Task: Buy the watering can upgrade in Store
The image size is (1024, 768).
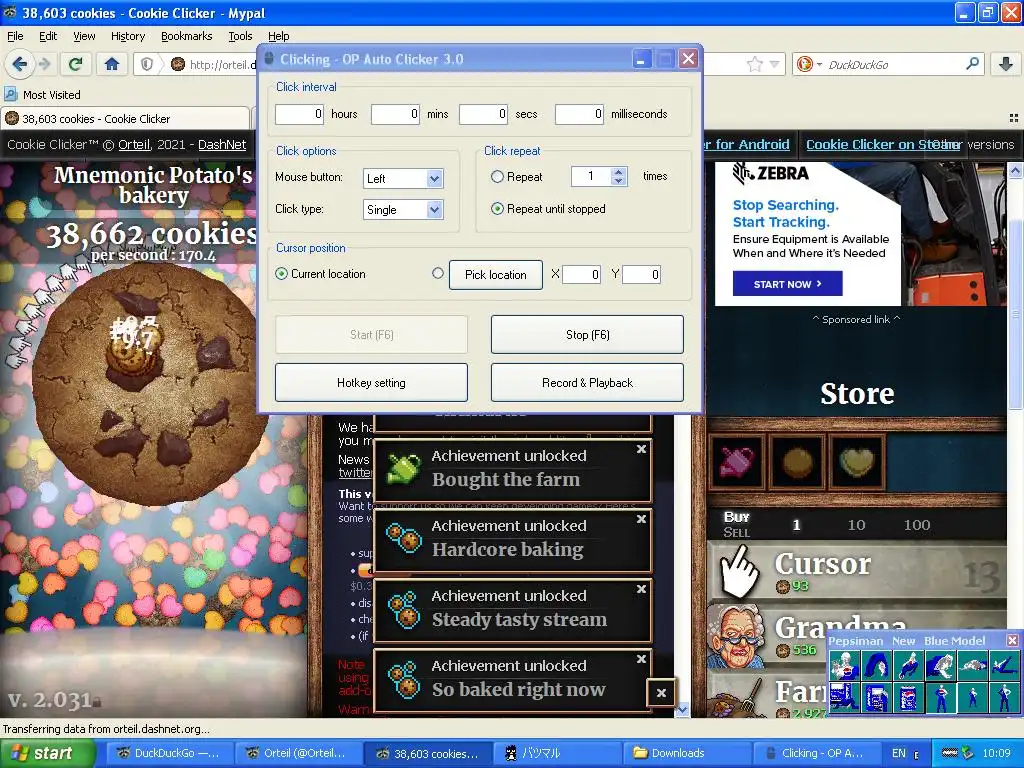Action: pyautogui.click(x=737, y=461)
